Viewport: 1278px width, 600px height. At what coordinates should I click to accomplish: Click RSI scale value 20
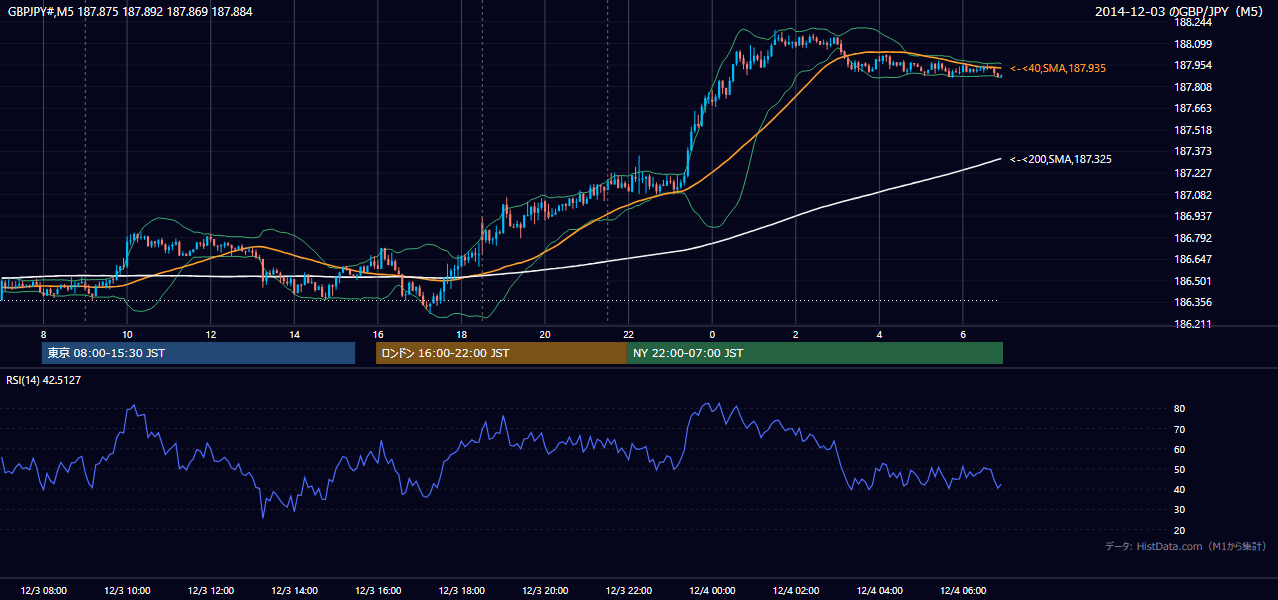(1180, 530)
